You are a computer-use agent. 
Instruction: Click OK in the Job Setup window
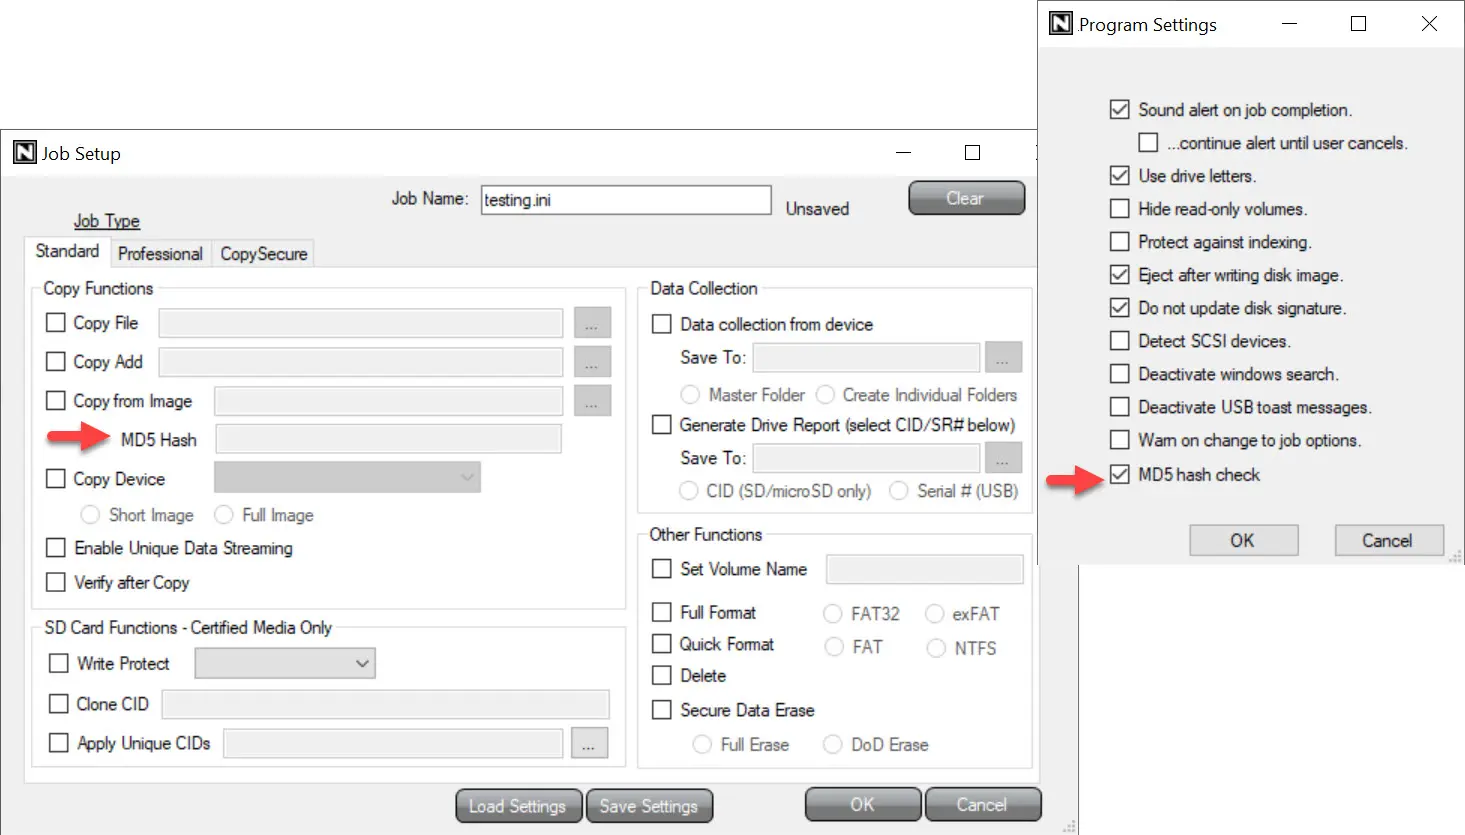(x=863, y=804)
